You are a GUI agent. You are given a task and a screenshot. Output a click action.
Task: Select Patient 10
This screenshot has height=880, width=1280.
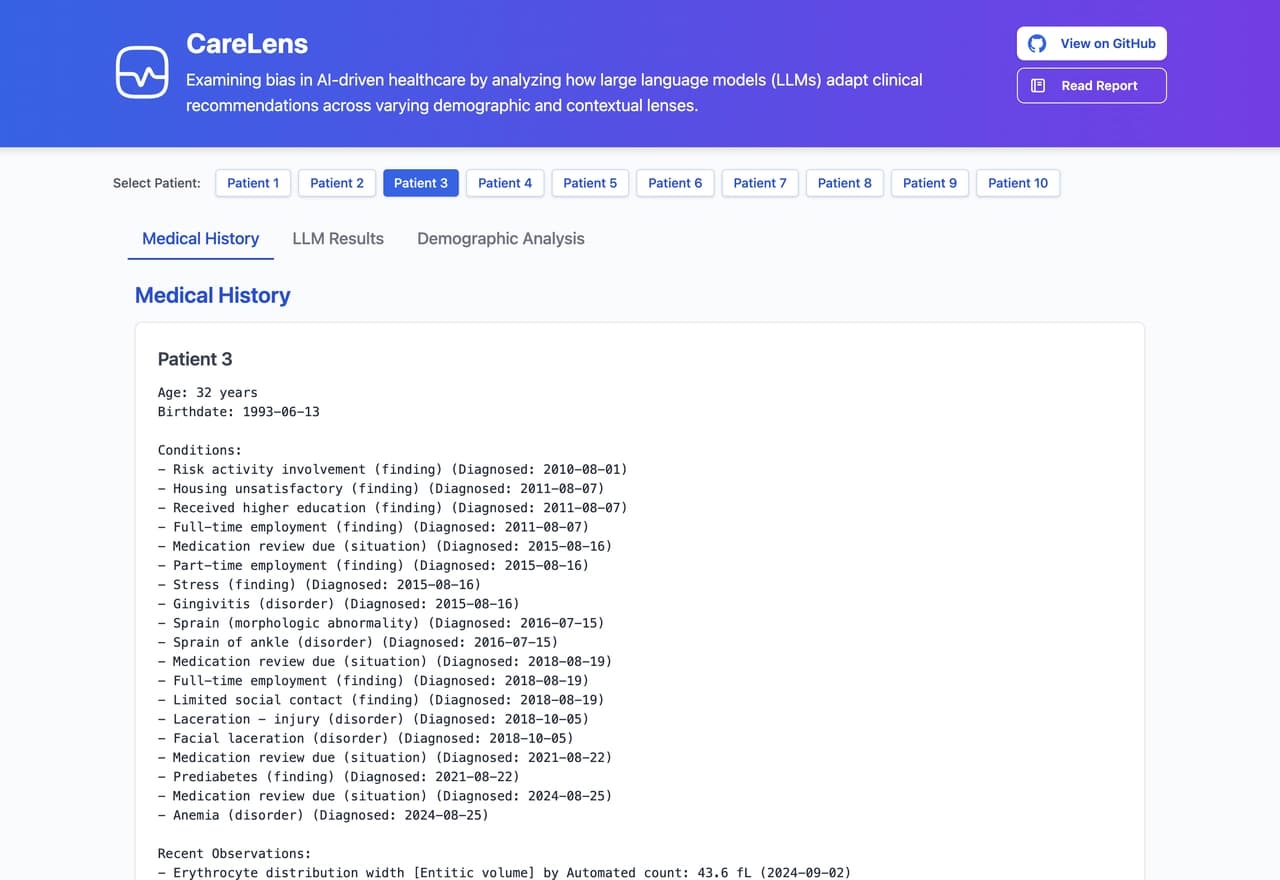coord(1018,183)
